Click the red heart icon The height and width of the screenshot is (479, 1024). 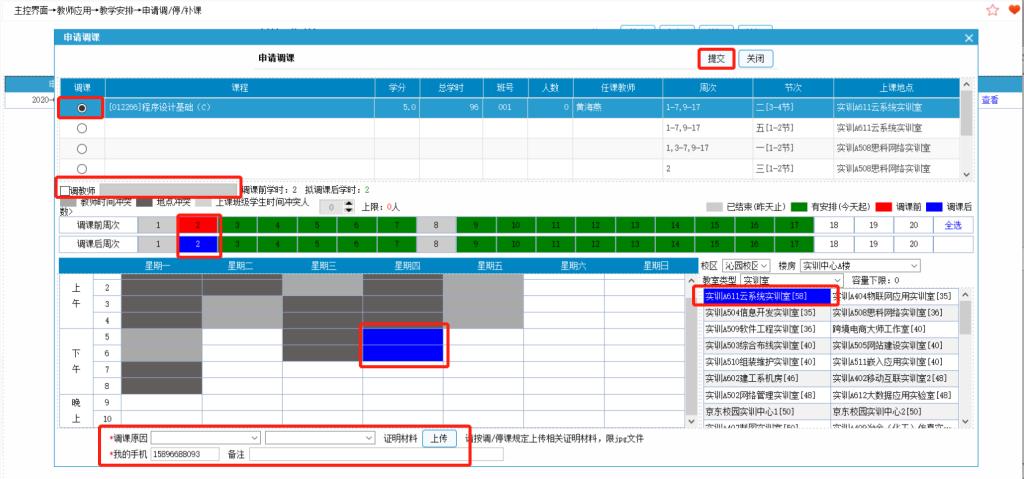[1011, 9]
